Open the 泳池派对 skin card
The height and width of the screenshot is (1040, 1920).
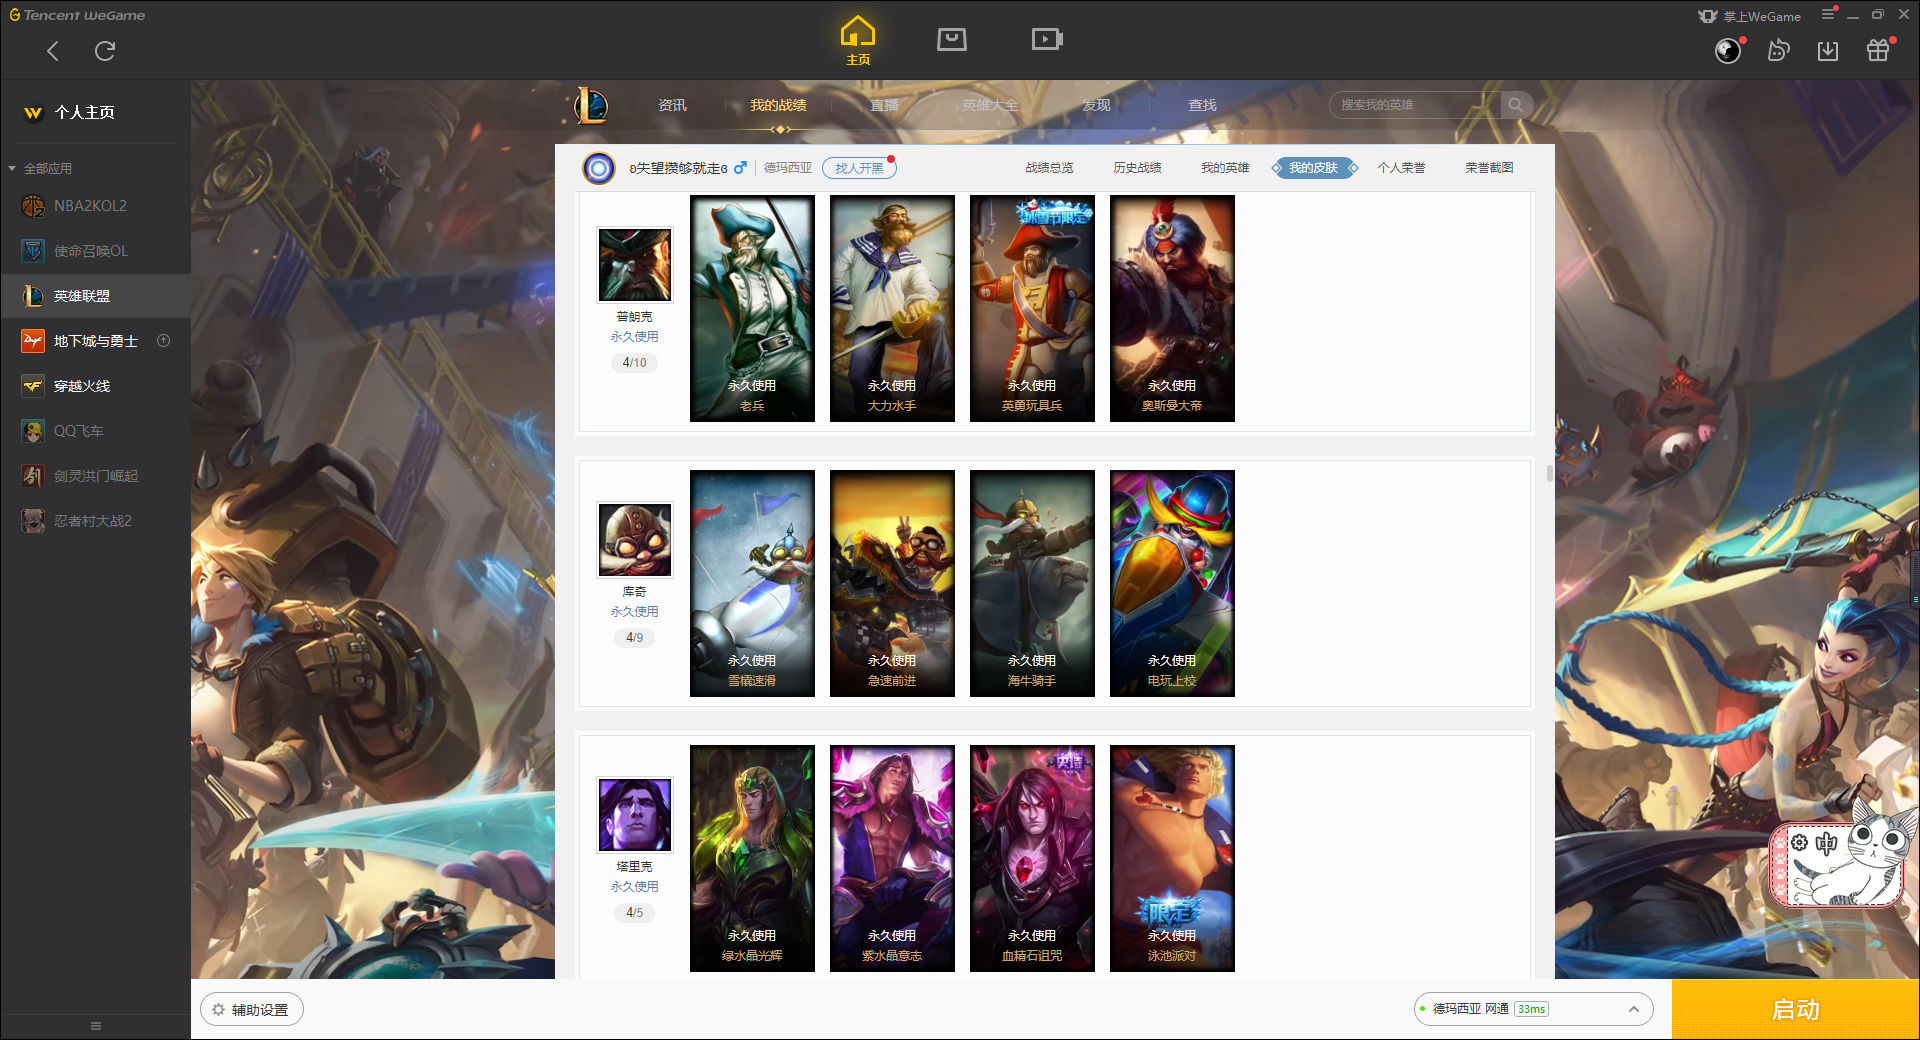[x=1172, y=858]
